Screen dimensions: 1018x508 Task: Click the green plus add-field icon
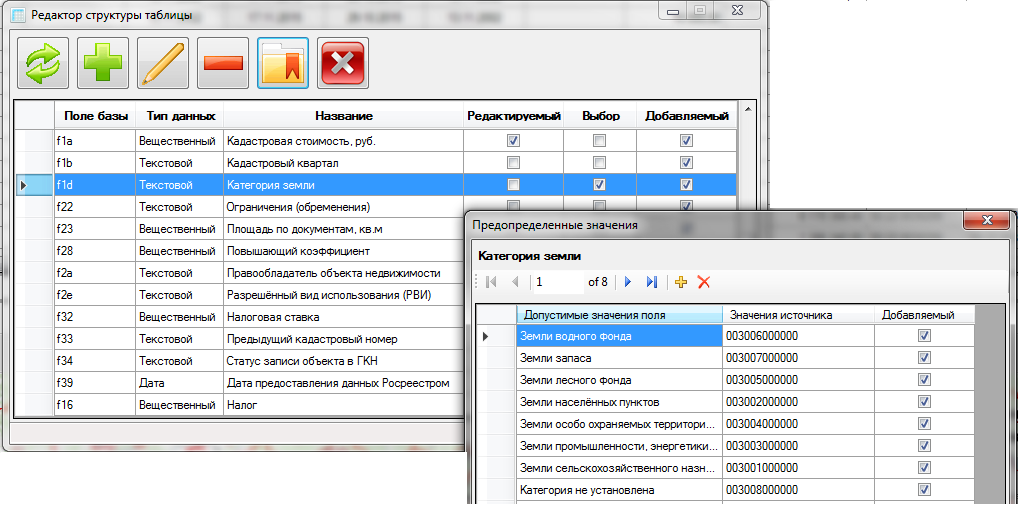(103, 63)
